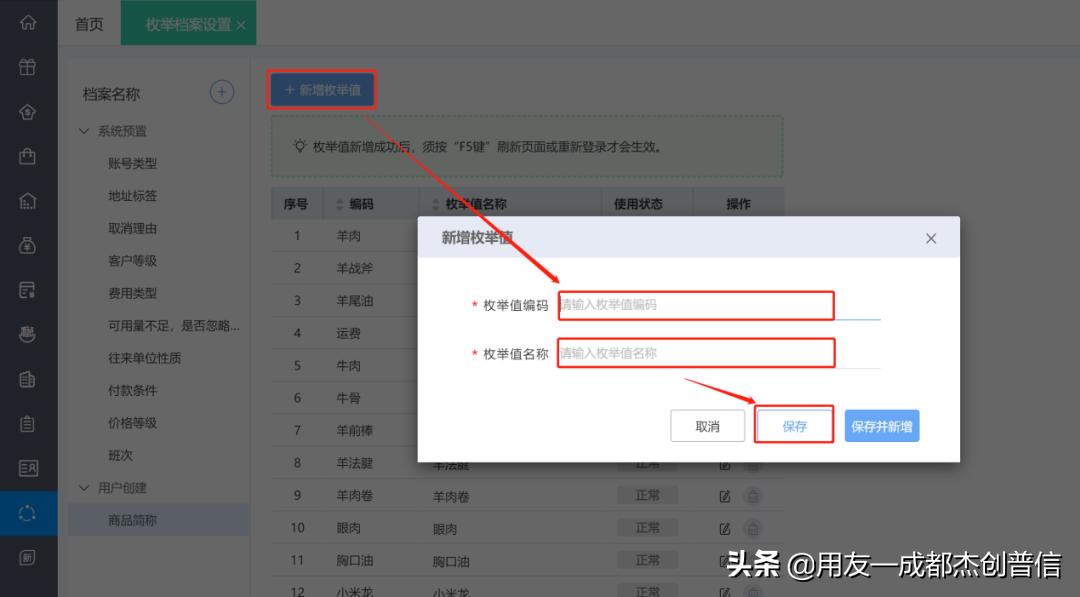Click the highlighted sync icon in the sidebar
The image size is (1080, 597).
[28, 511]
